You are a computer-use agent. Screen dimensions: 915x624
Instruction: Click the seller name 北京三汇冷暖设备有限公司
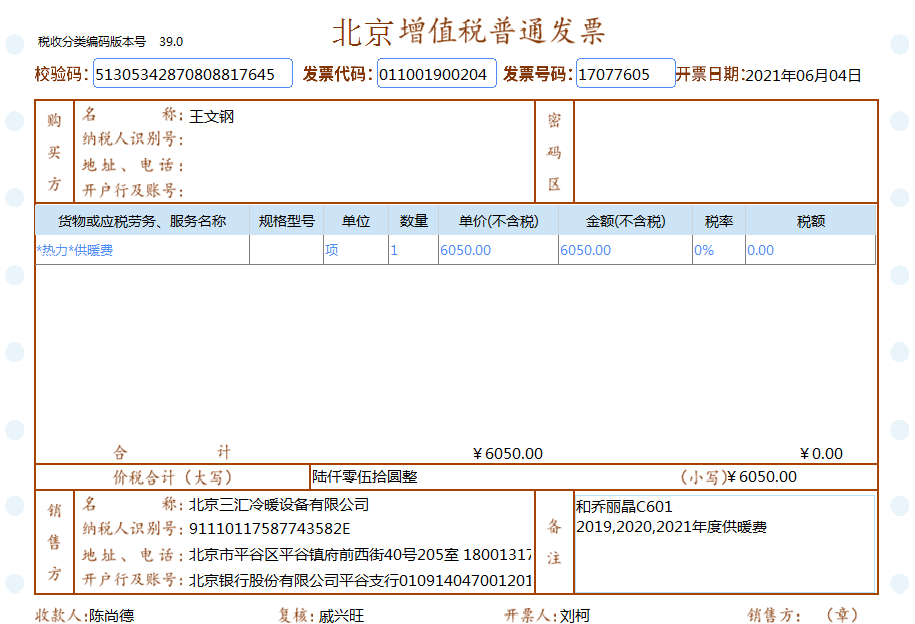279,505
